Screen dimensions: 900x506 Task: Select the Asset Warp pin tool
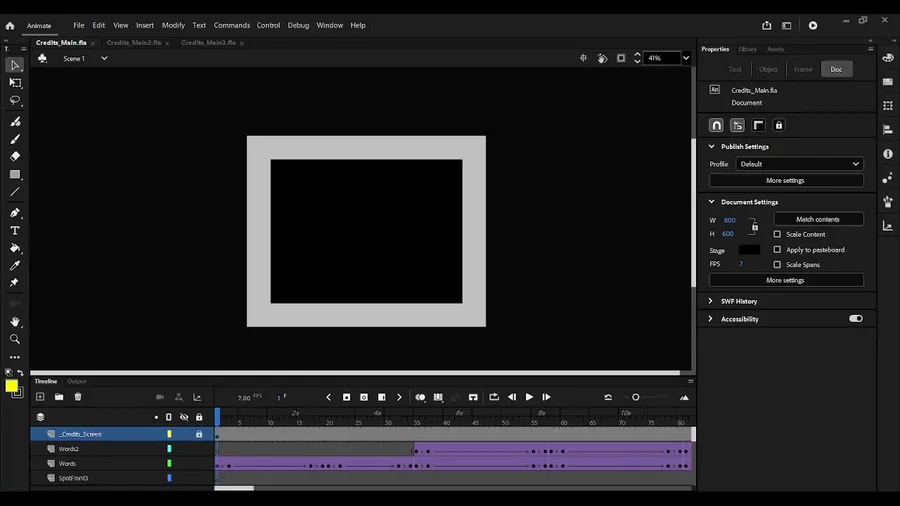(x=15, y=282)
